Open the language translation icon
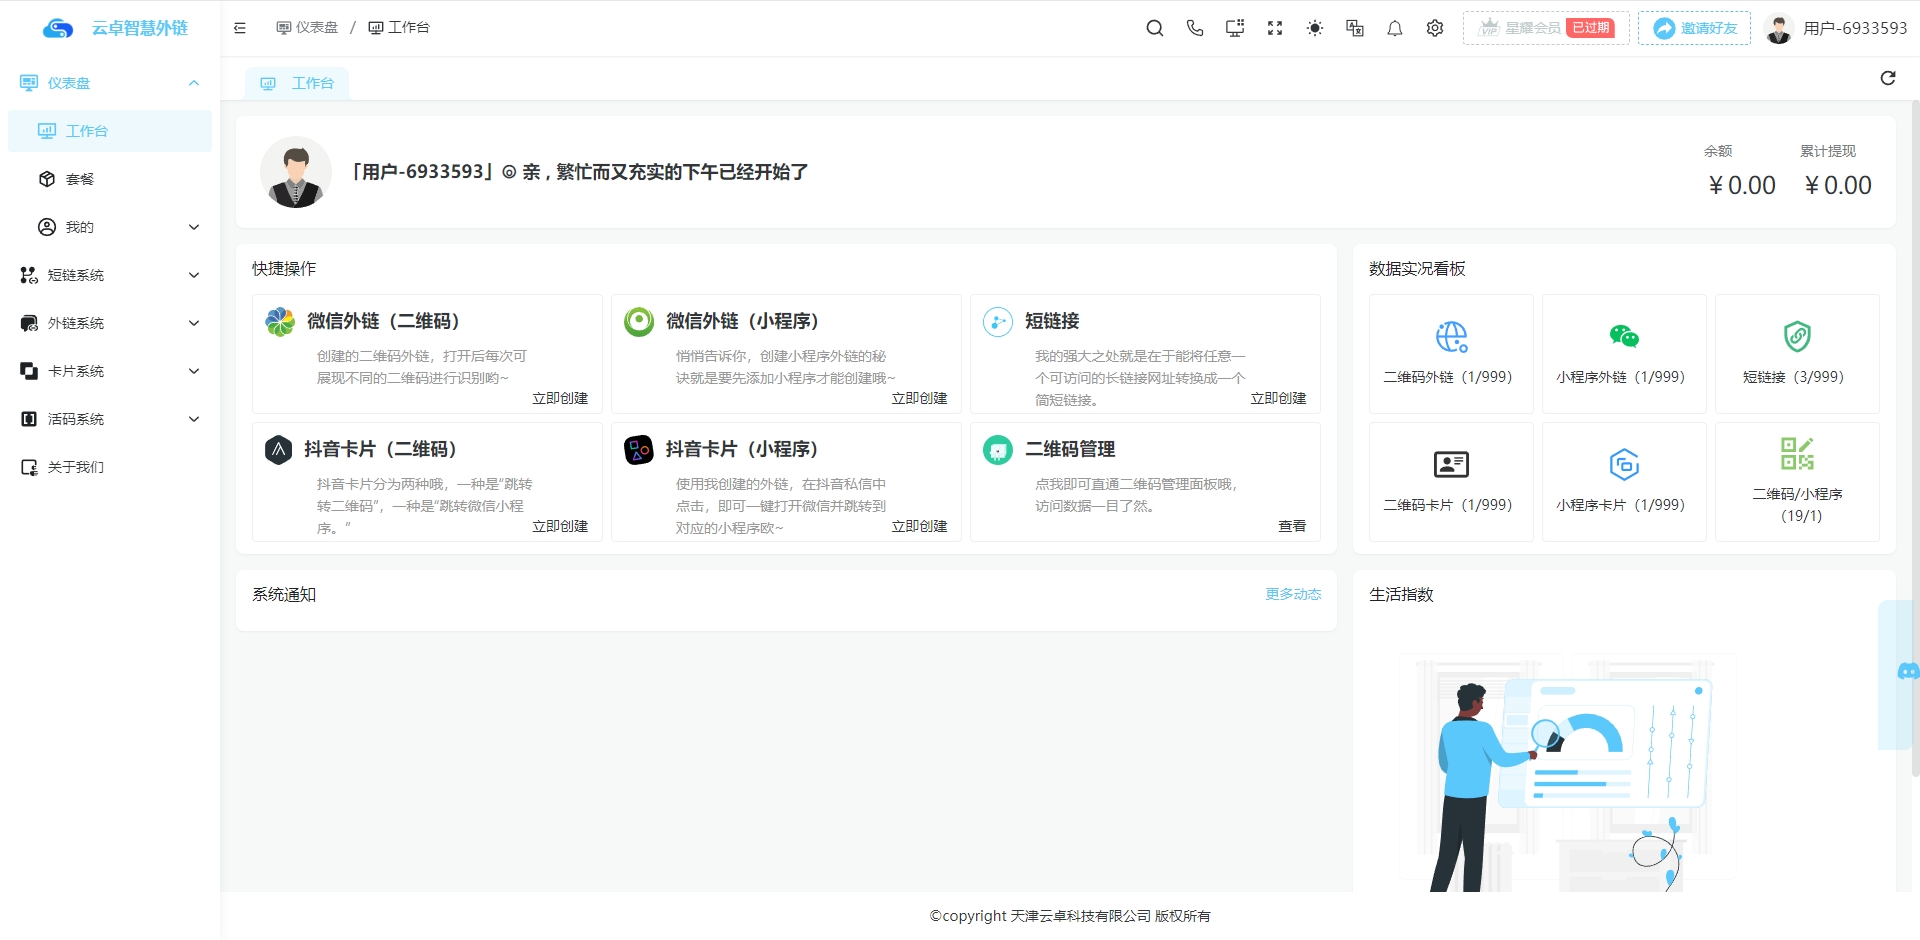1920x940 pixels. pos(1355,28)
